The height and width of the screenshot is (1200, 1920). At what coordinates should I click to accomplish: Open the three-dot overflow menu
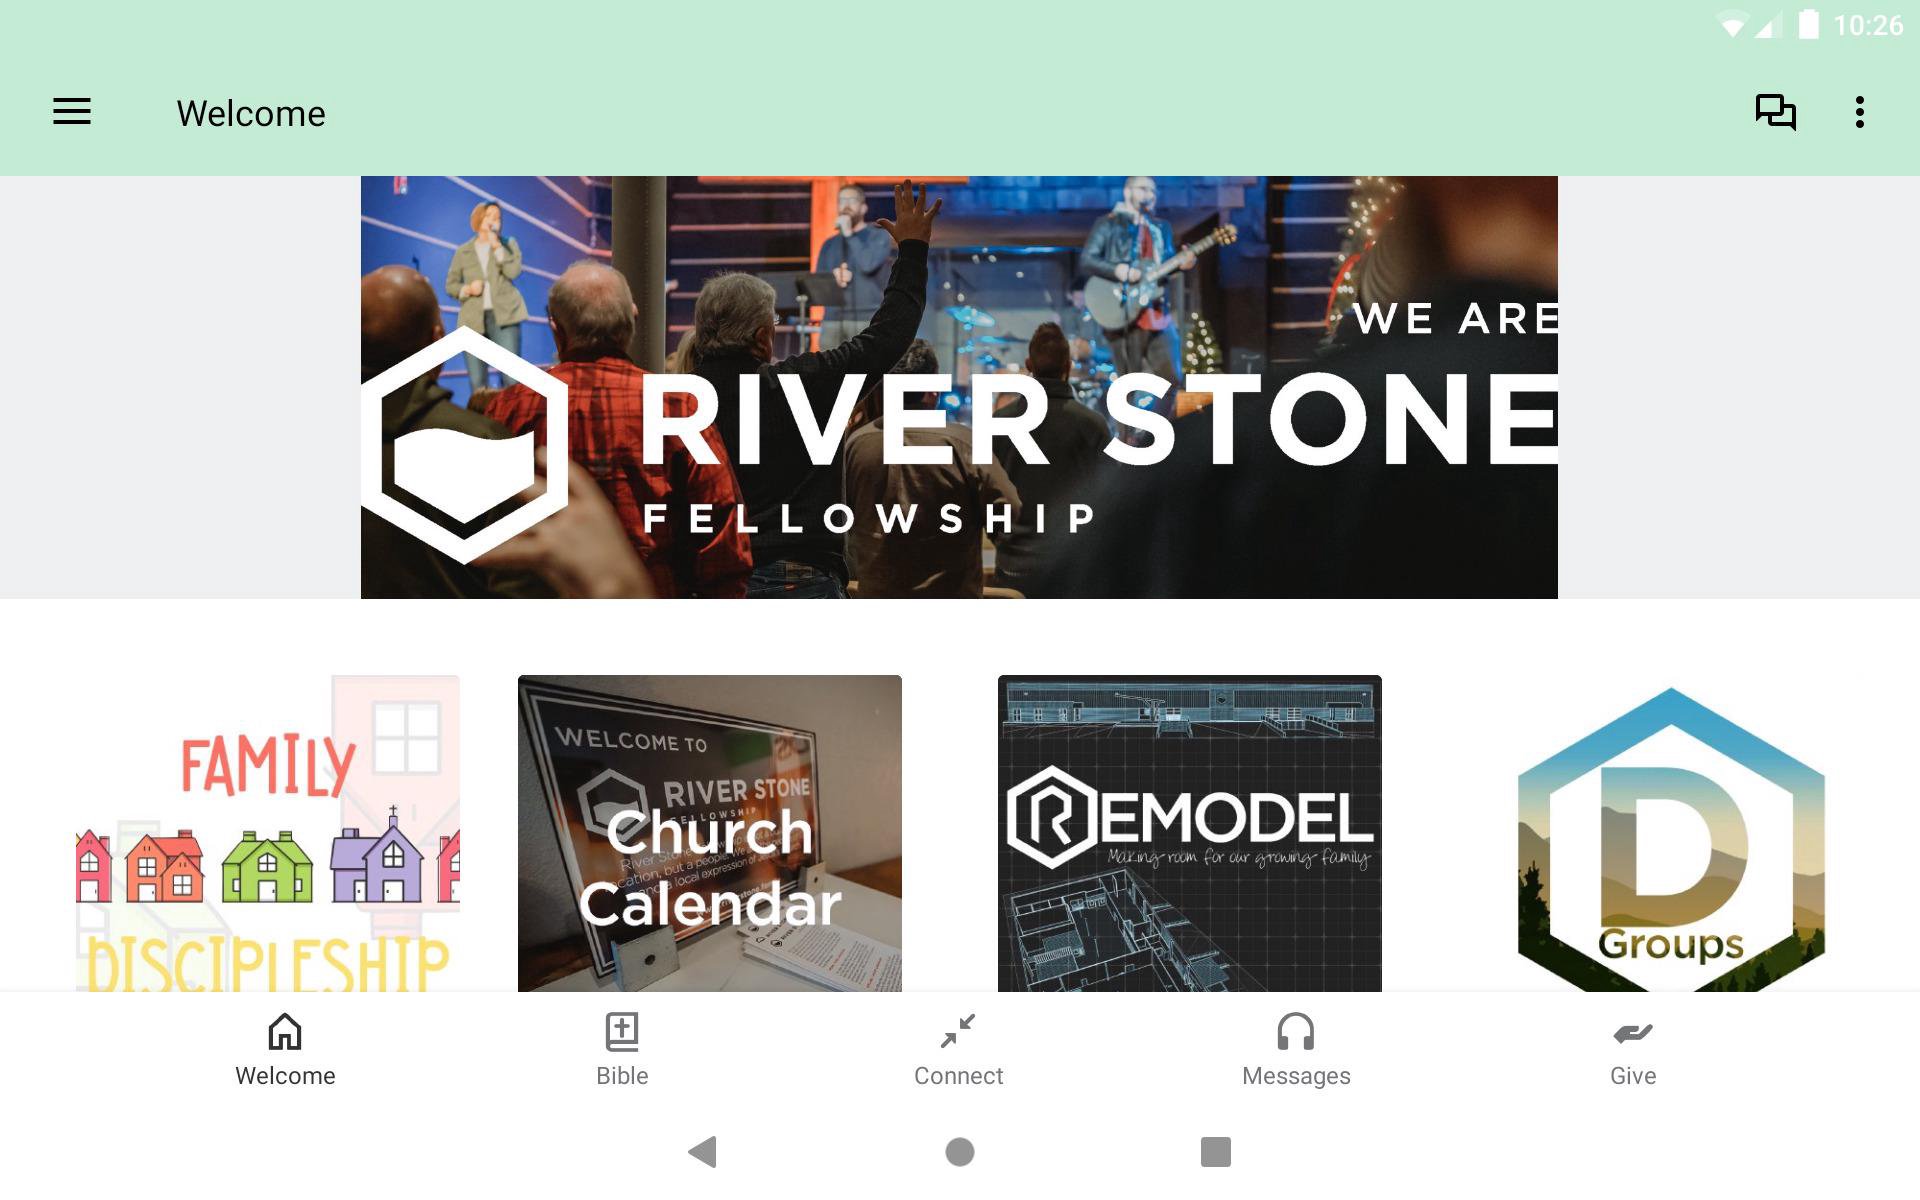(x=1859, y=112)
